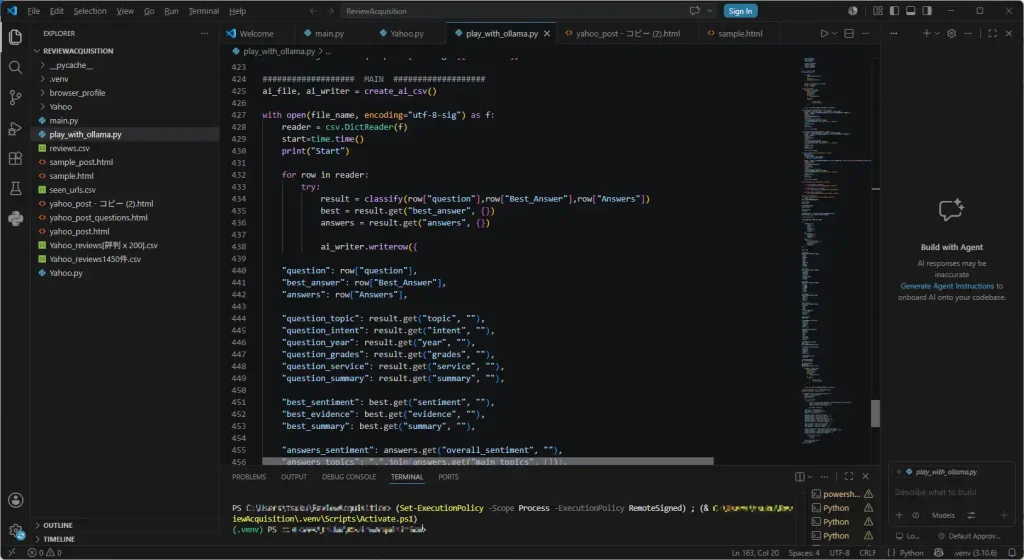Open the Models picker in chat
This screenshot has height=560, width=1024.
tap(942, 515)
